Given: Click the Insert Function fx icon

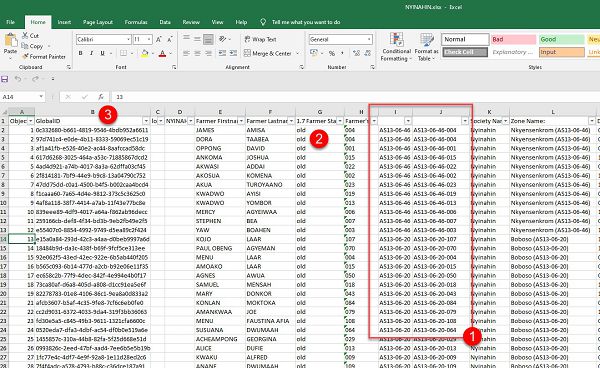Looking at the screenshot, I should point(101,97).
